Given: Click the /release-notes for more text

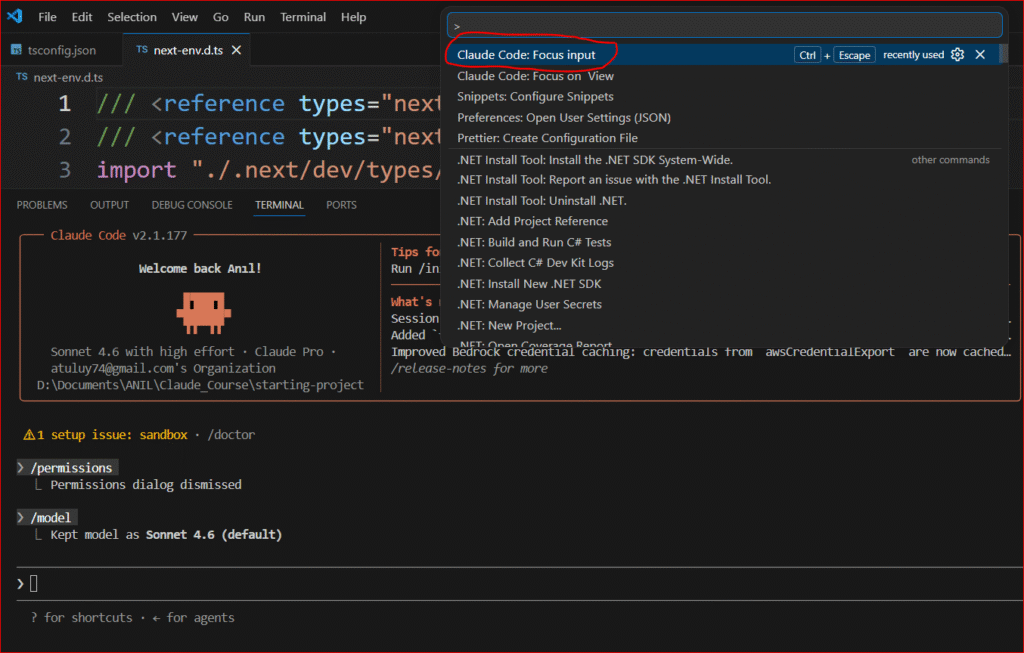Looking at the screenshot, I should point(469,368).
